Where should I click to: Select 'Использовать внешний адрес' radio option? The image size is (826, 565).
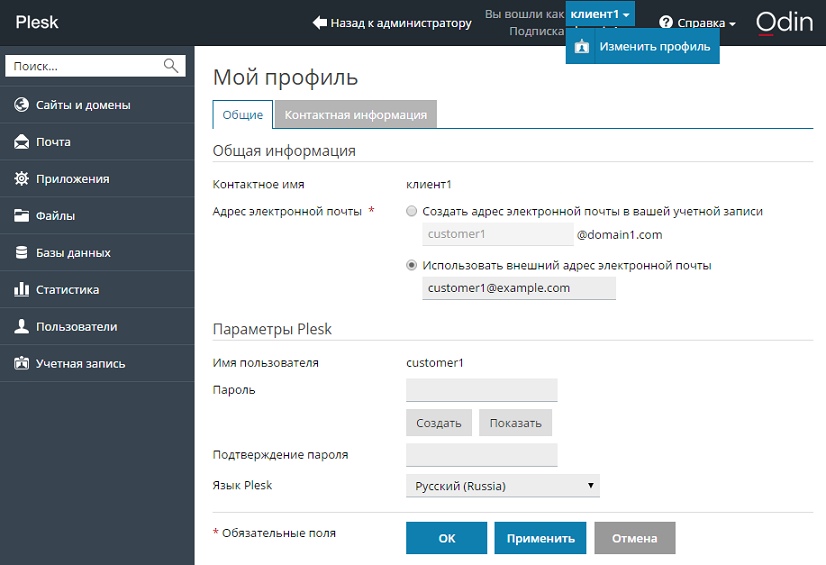[411, 265]
